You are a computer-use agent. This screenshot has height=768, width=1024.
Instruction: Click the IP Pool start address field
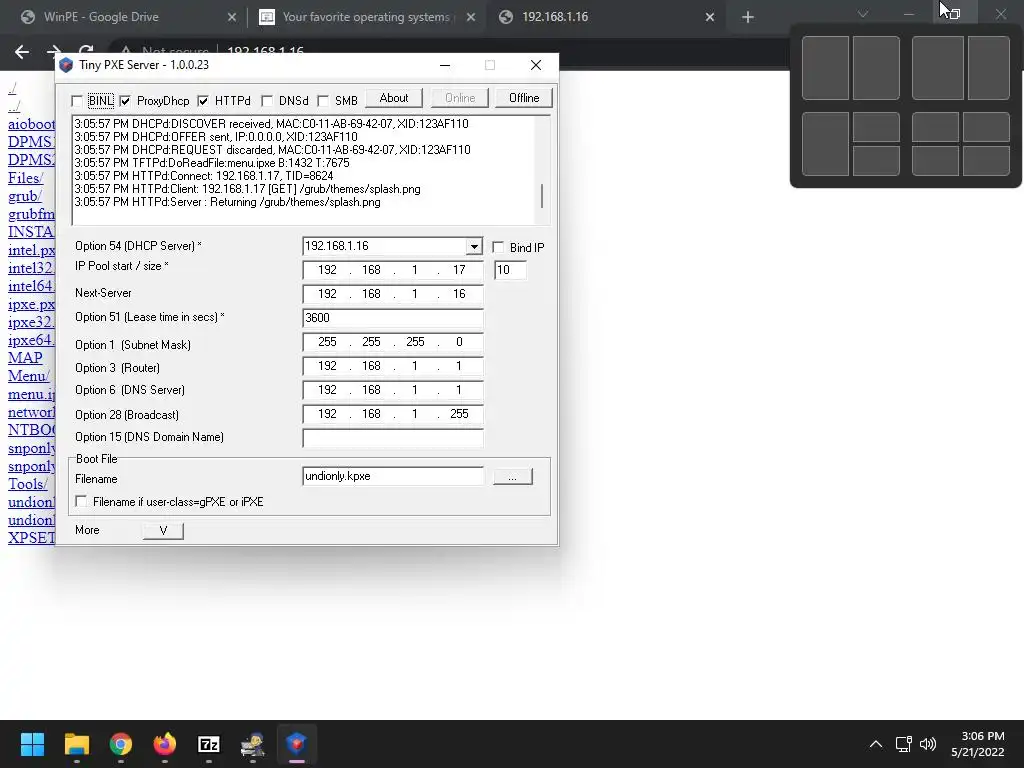[x=392, y=270]
